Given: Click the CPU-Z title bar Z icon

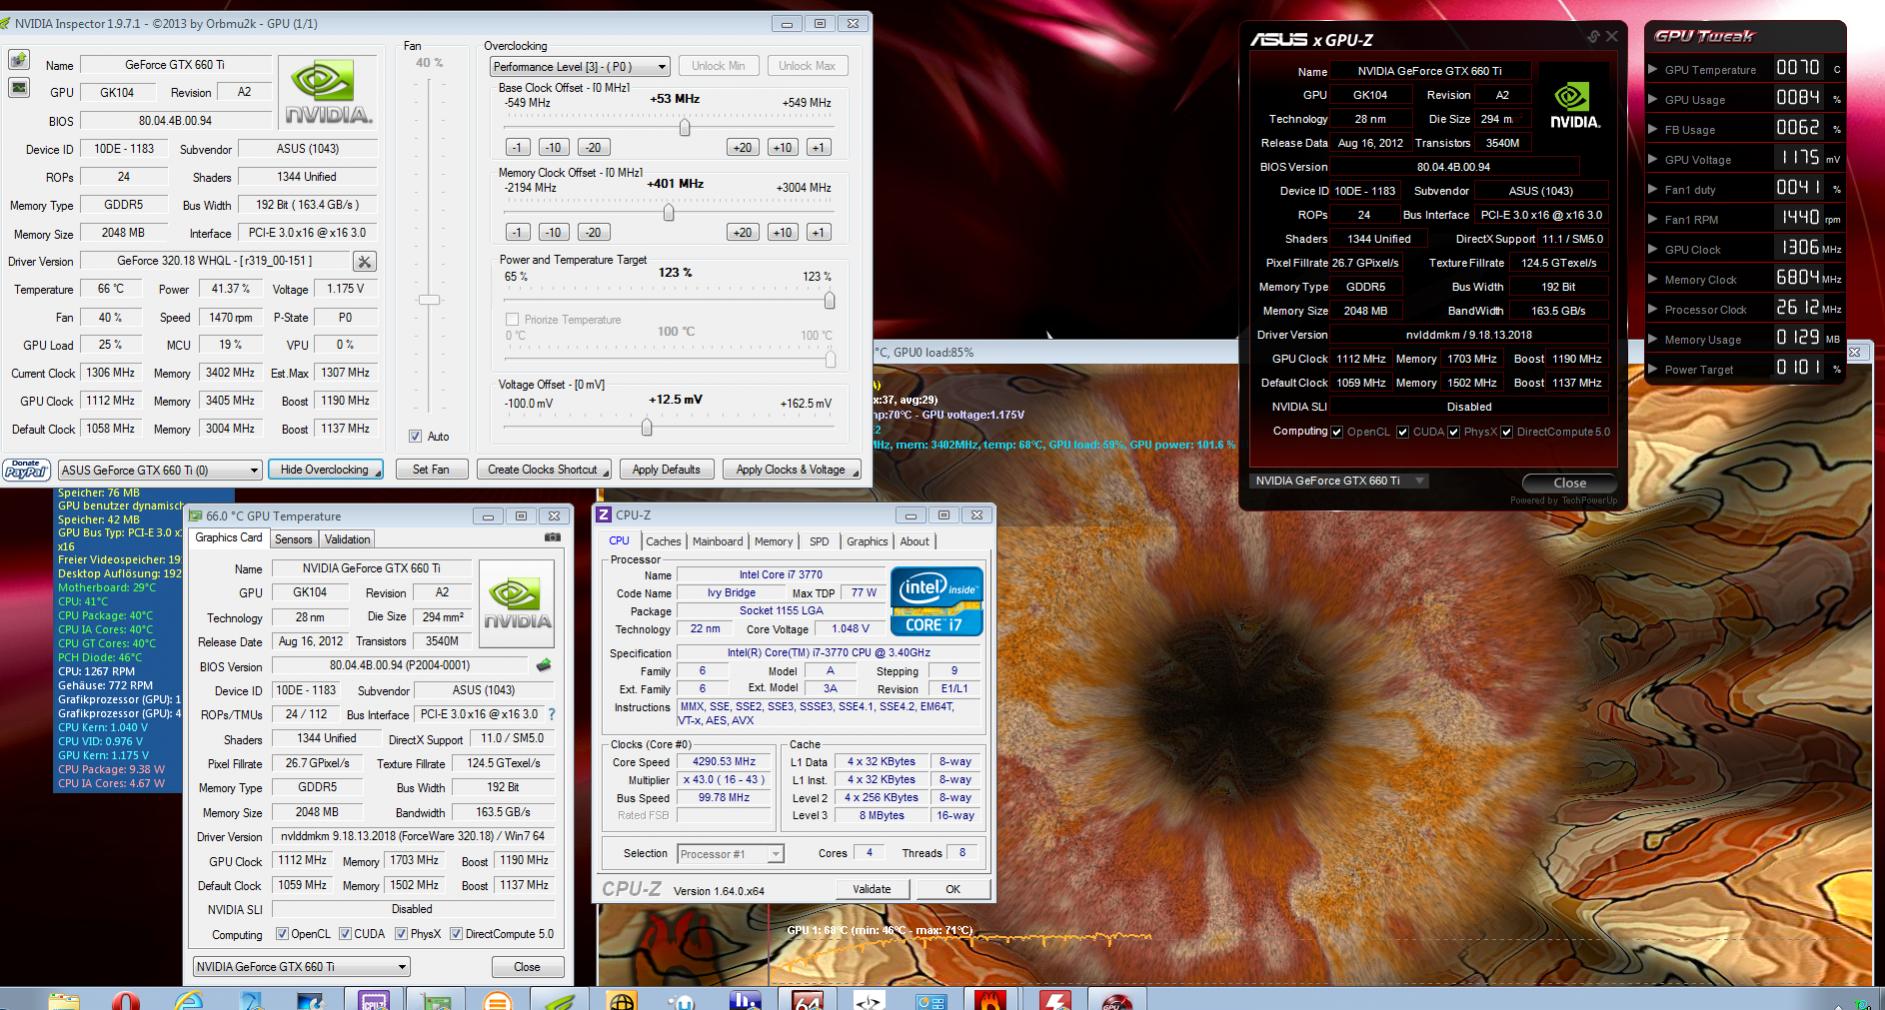Looking at the screenshot, I should (603, 515).
